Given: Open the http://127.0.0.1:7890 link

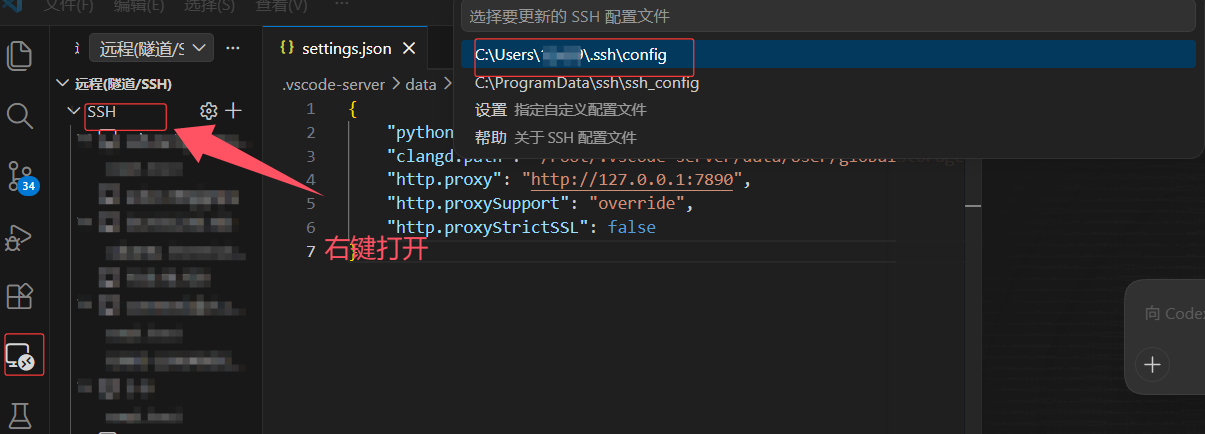Looking at the screenshot, I should tap(632, 180).
